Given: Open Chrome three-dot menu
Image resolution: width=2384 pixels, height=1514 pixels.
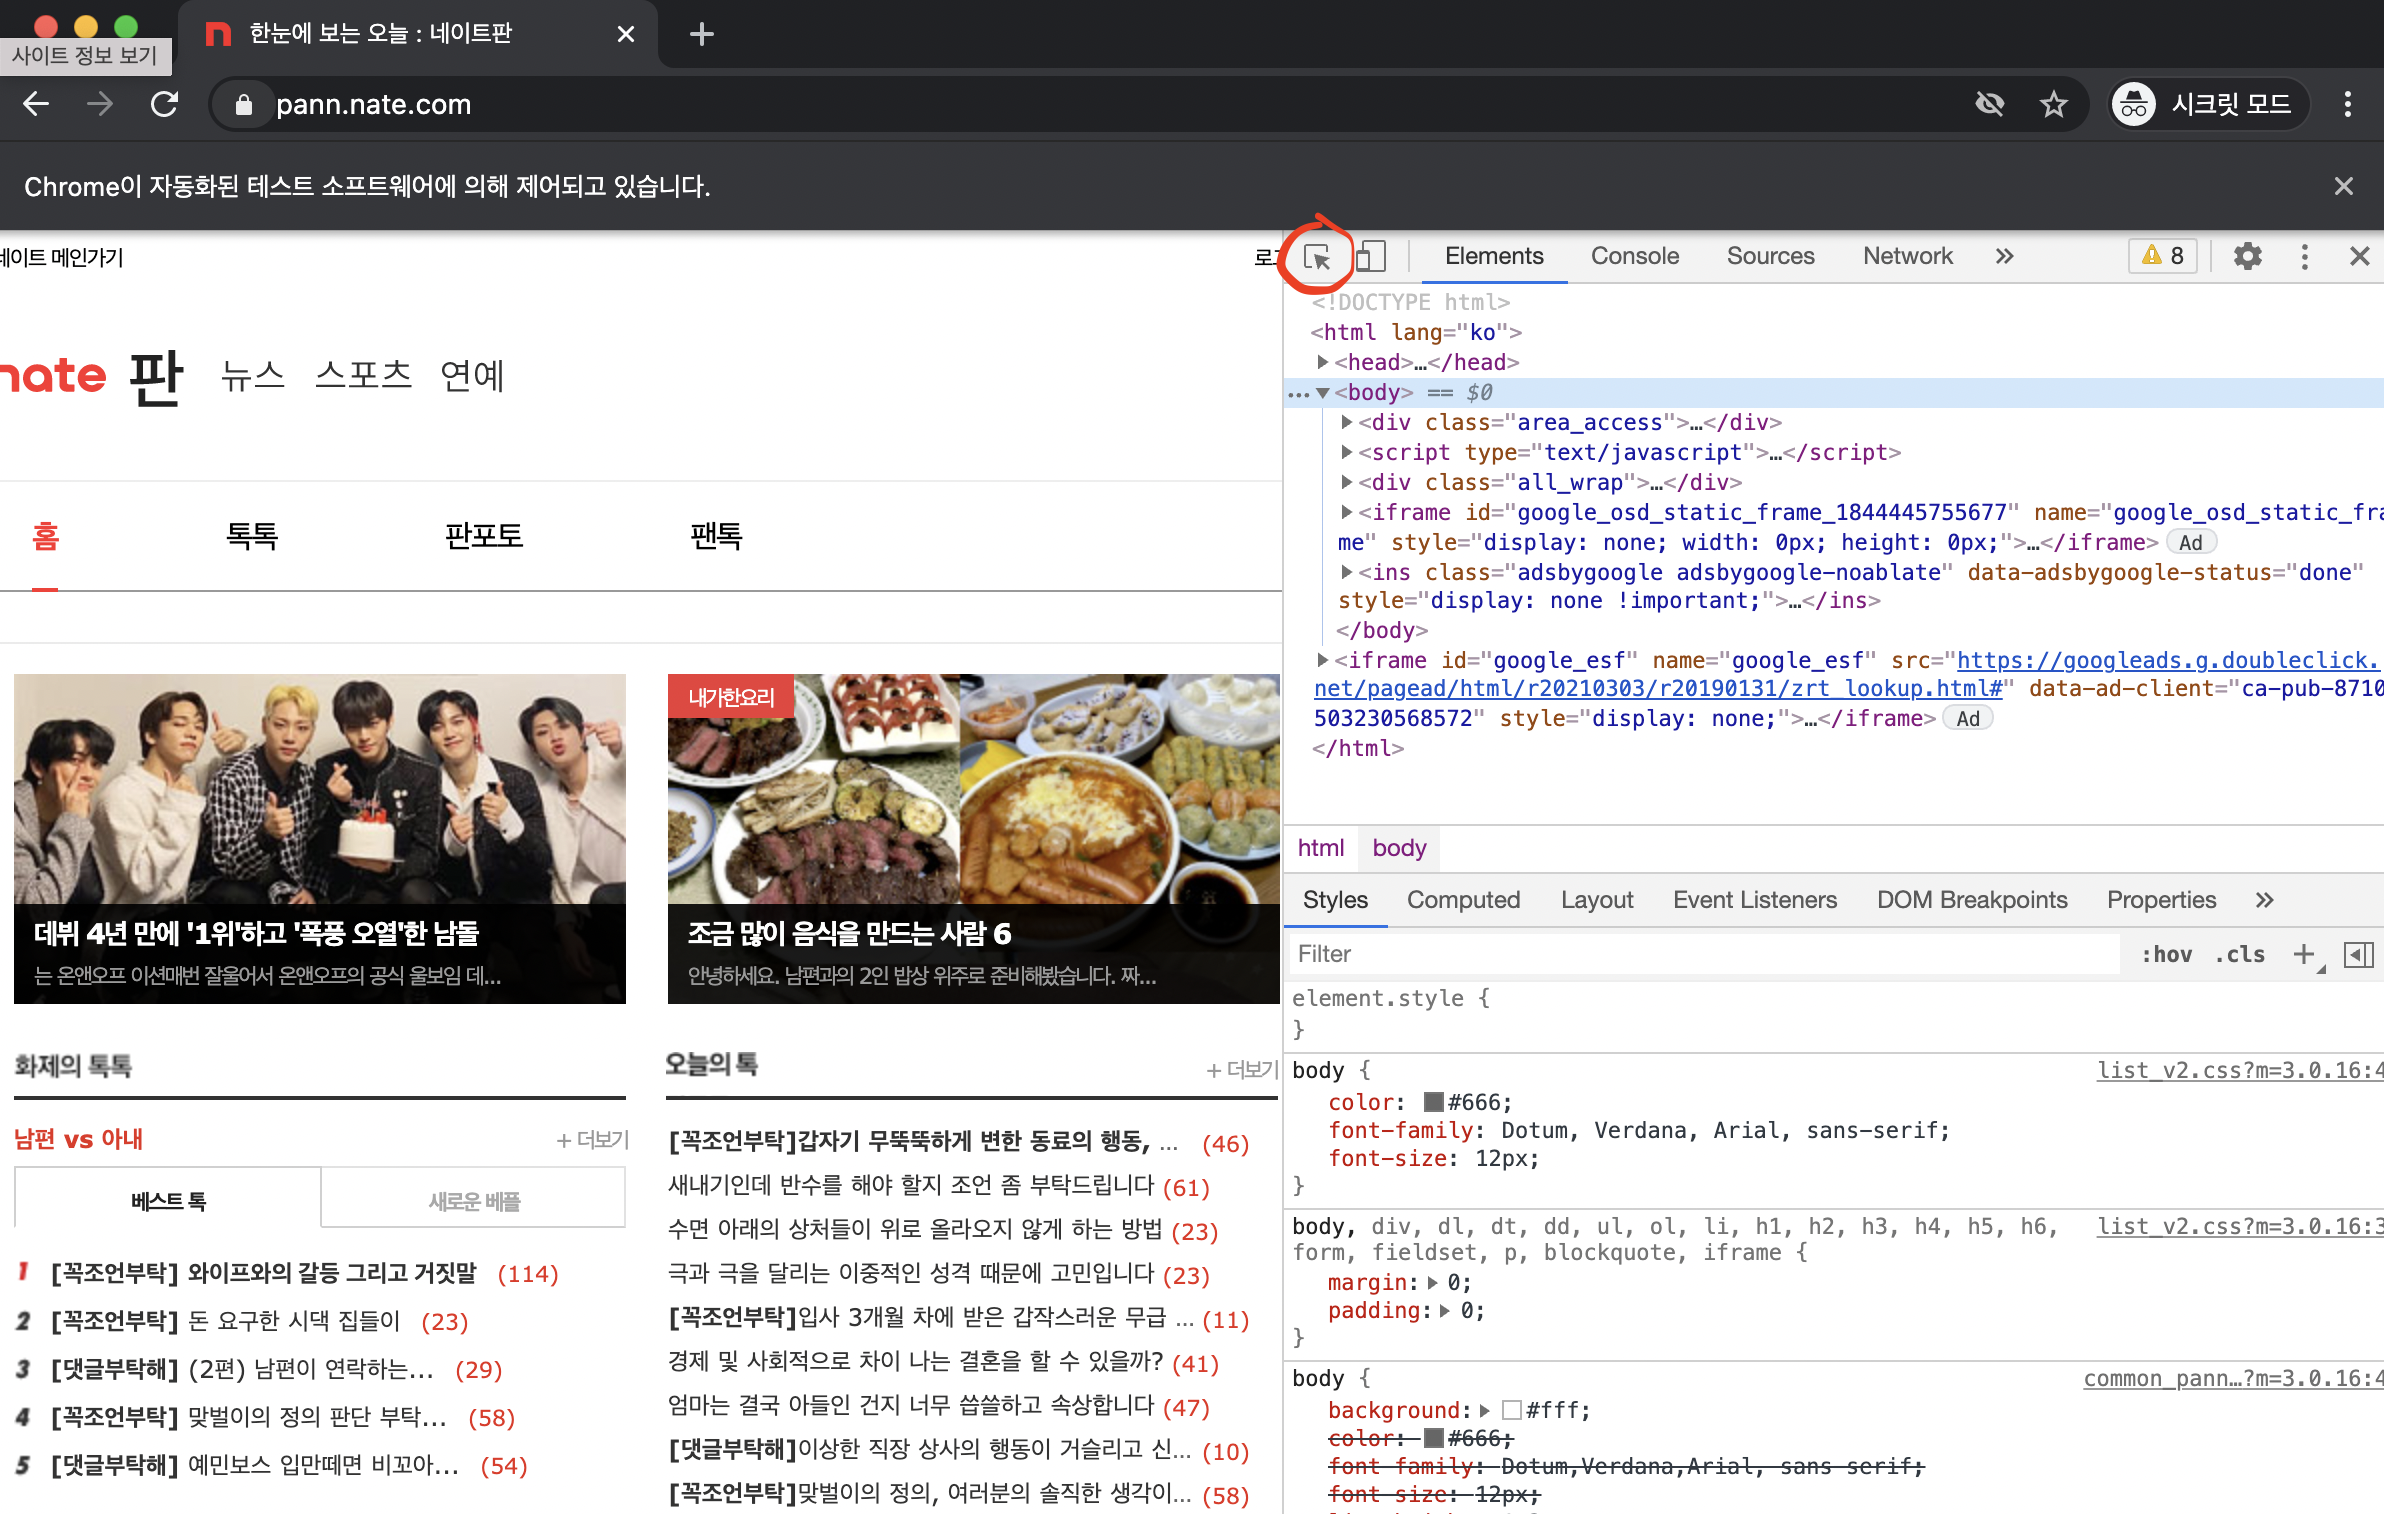Looking at the screenshot, I should pyautogui.click(x=2347, y=104).
